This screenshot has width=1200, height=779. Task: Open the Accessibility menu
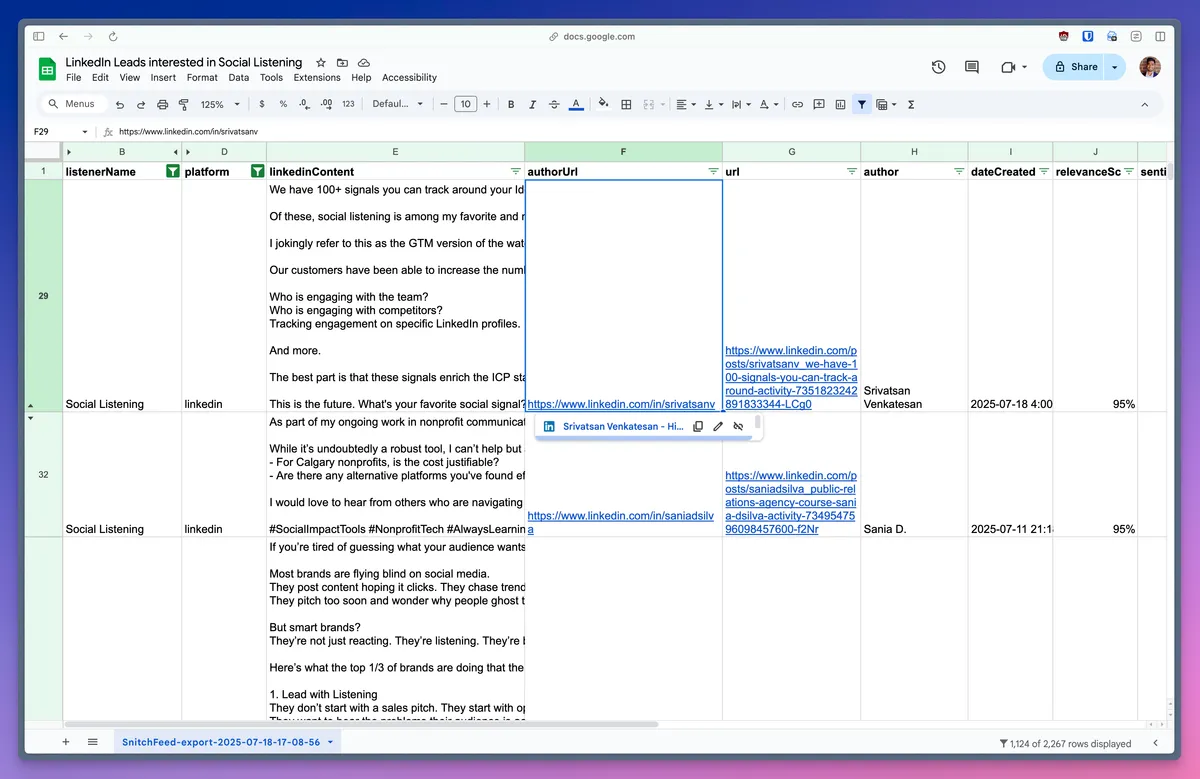pos(410,78)
